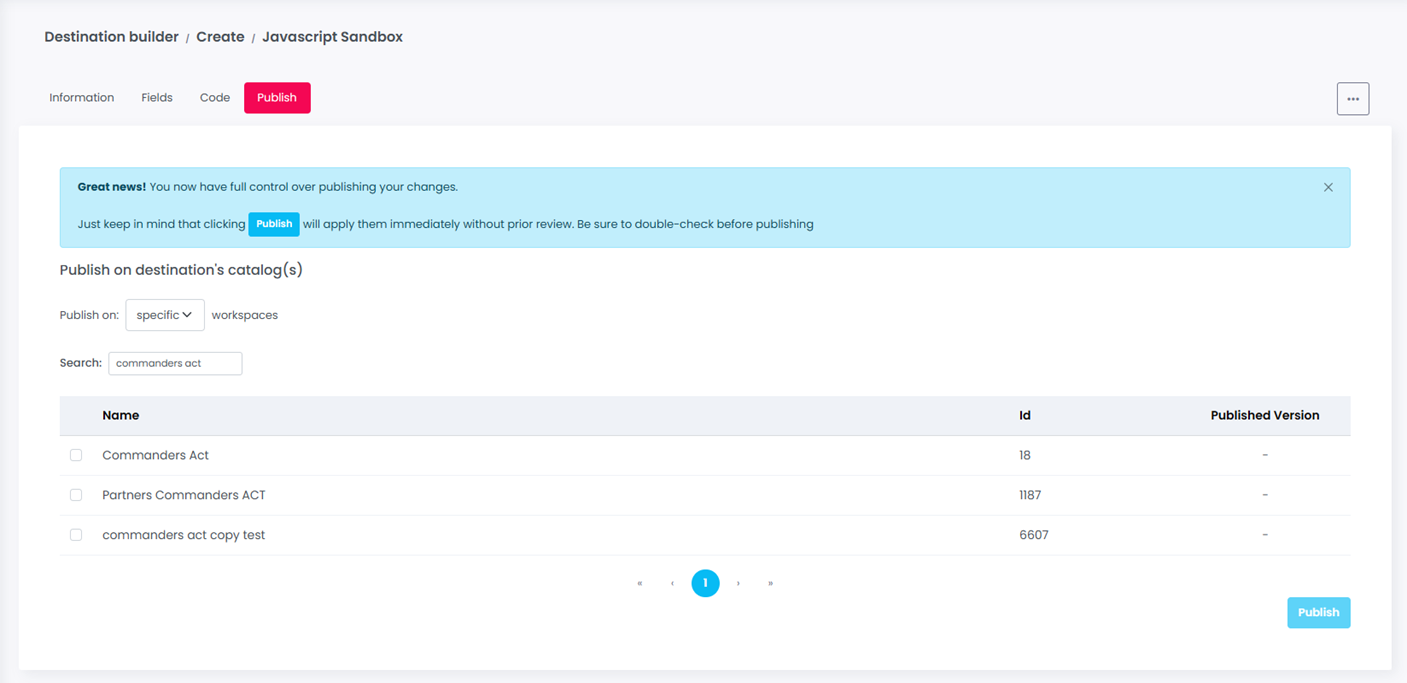This screenshot has width=1407, height=683.
Task: Focus the workspace Search input field
Action: pos(175,363)
